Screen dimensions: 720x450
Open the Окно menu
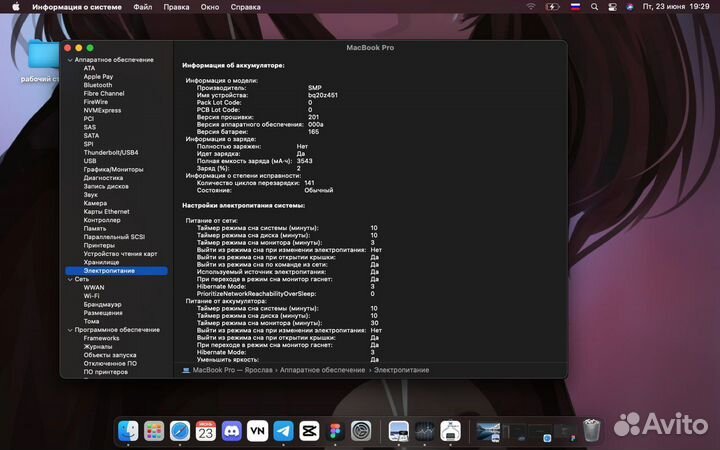[210, 7]
